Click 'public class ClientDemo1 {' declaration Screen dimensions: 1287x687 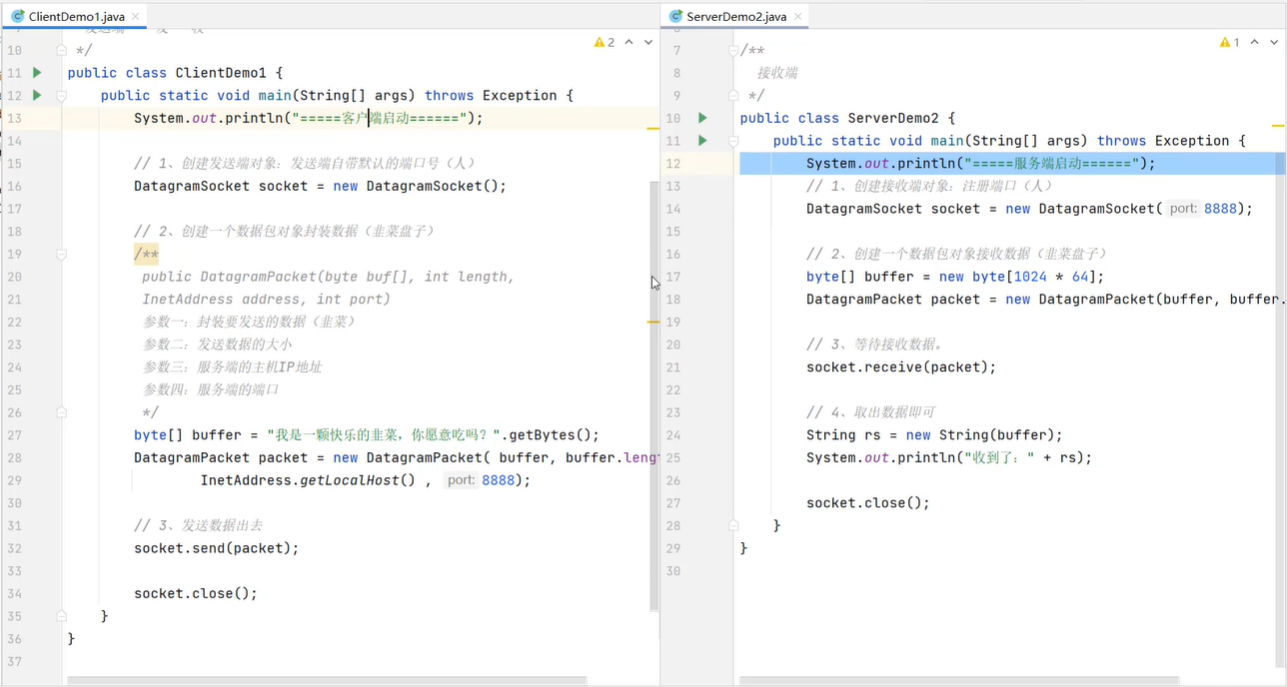pos(175,73)
